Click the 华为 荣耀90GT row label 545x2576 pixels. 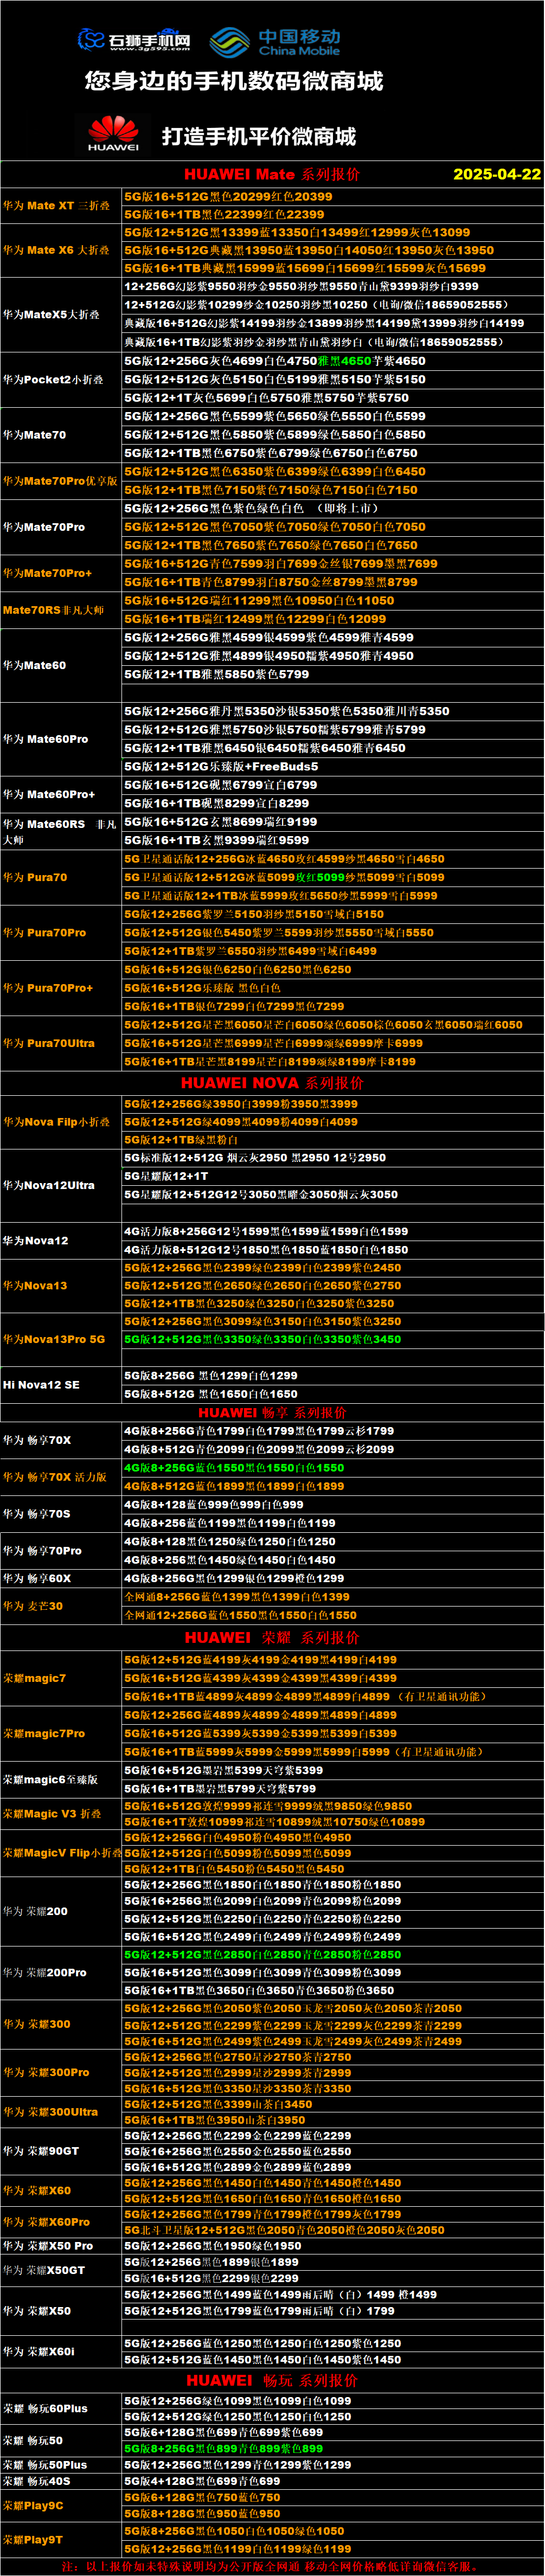click(40, 2151)
